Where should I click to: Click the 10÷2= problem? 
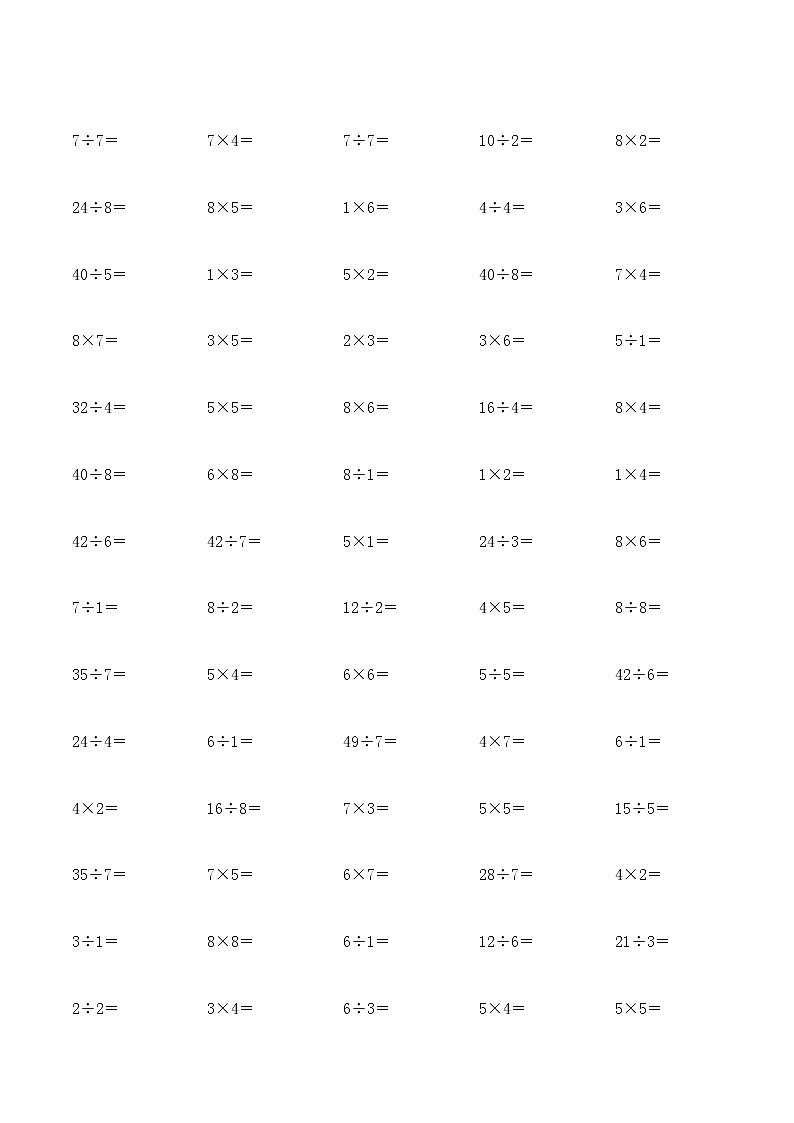(x=505, y=141)
